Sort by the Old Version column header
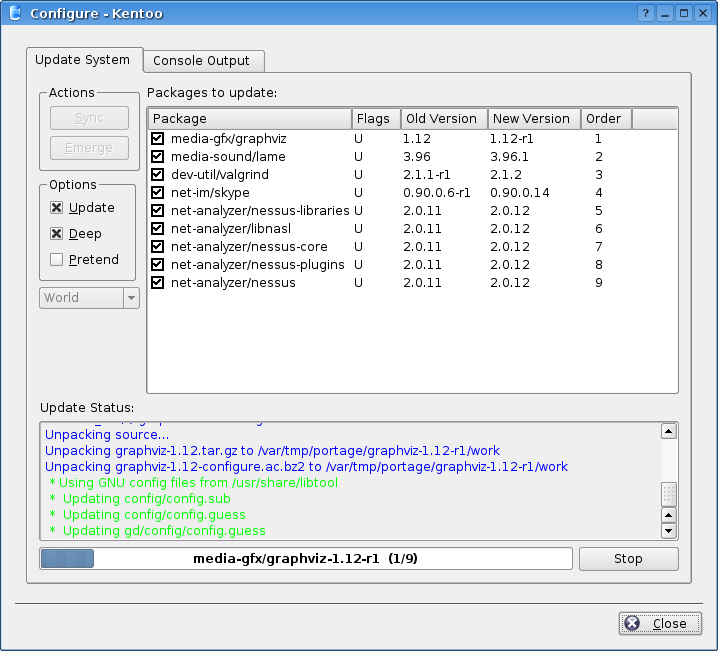The height and width of the screenshot is (651, 718). pyautogui.click(x=444, y=119)
